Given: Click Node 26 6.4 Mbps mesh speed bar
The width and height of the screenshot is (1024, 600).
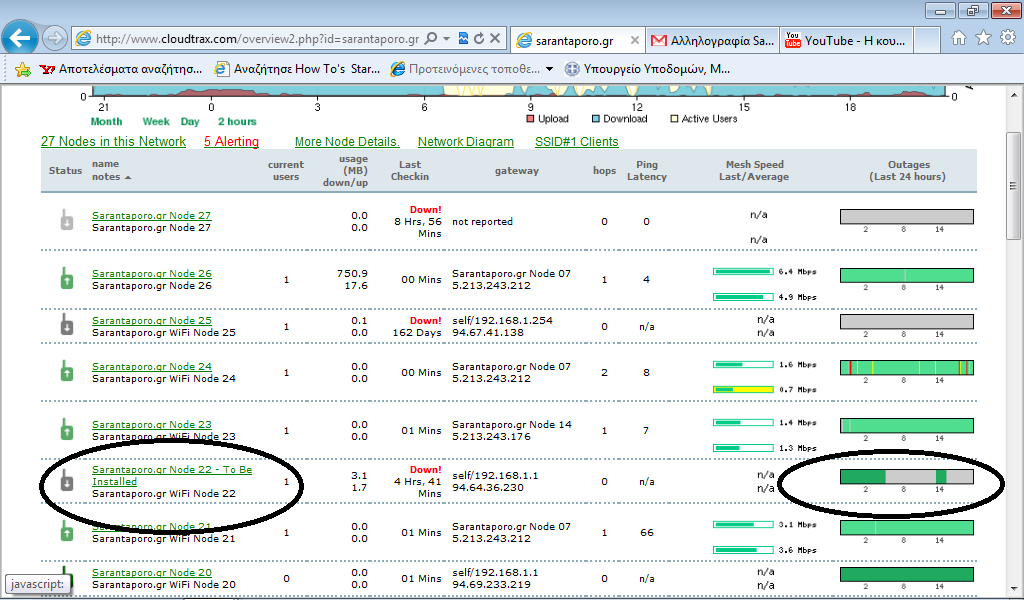Looking at the screenshot, I should click(x=743, y=272).
